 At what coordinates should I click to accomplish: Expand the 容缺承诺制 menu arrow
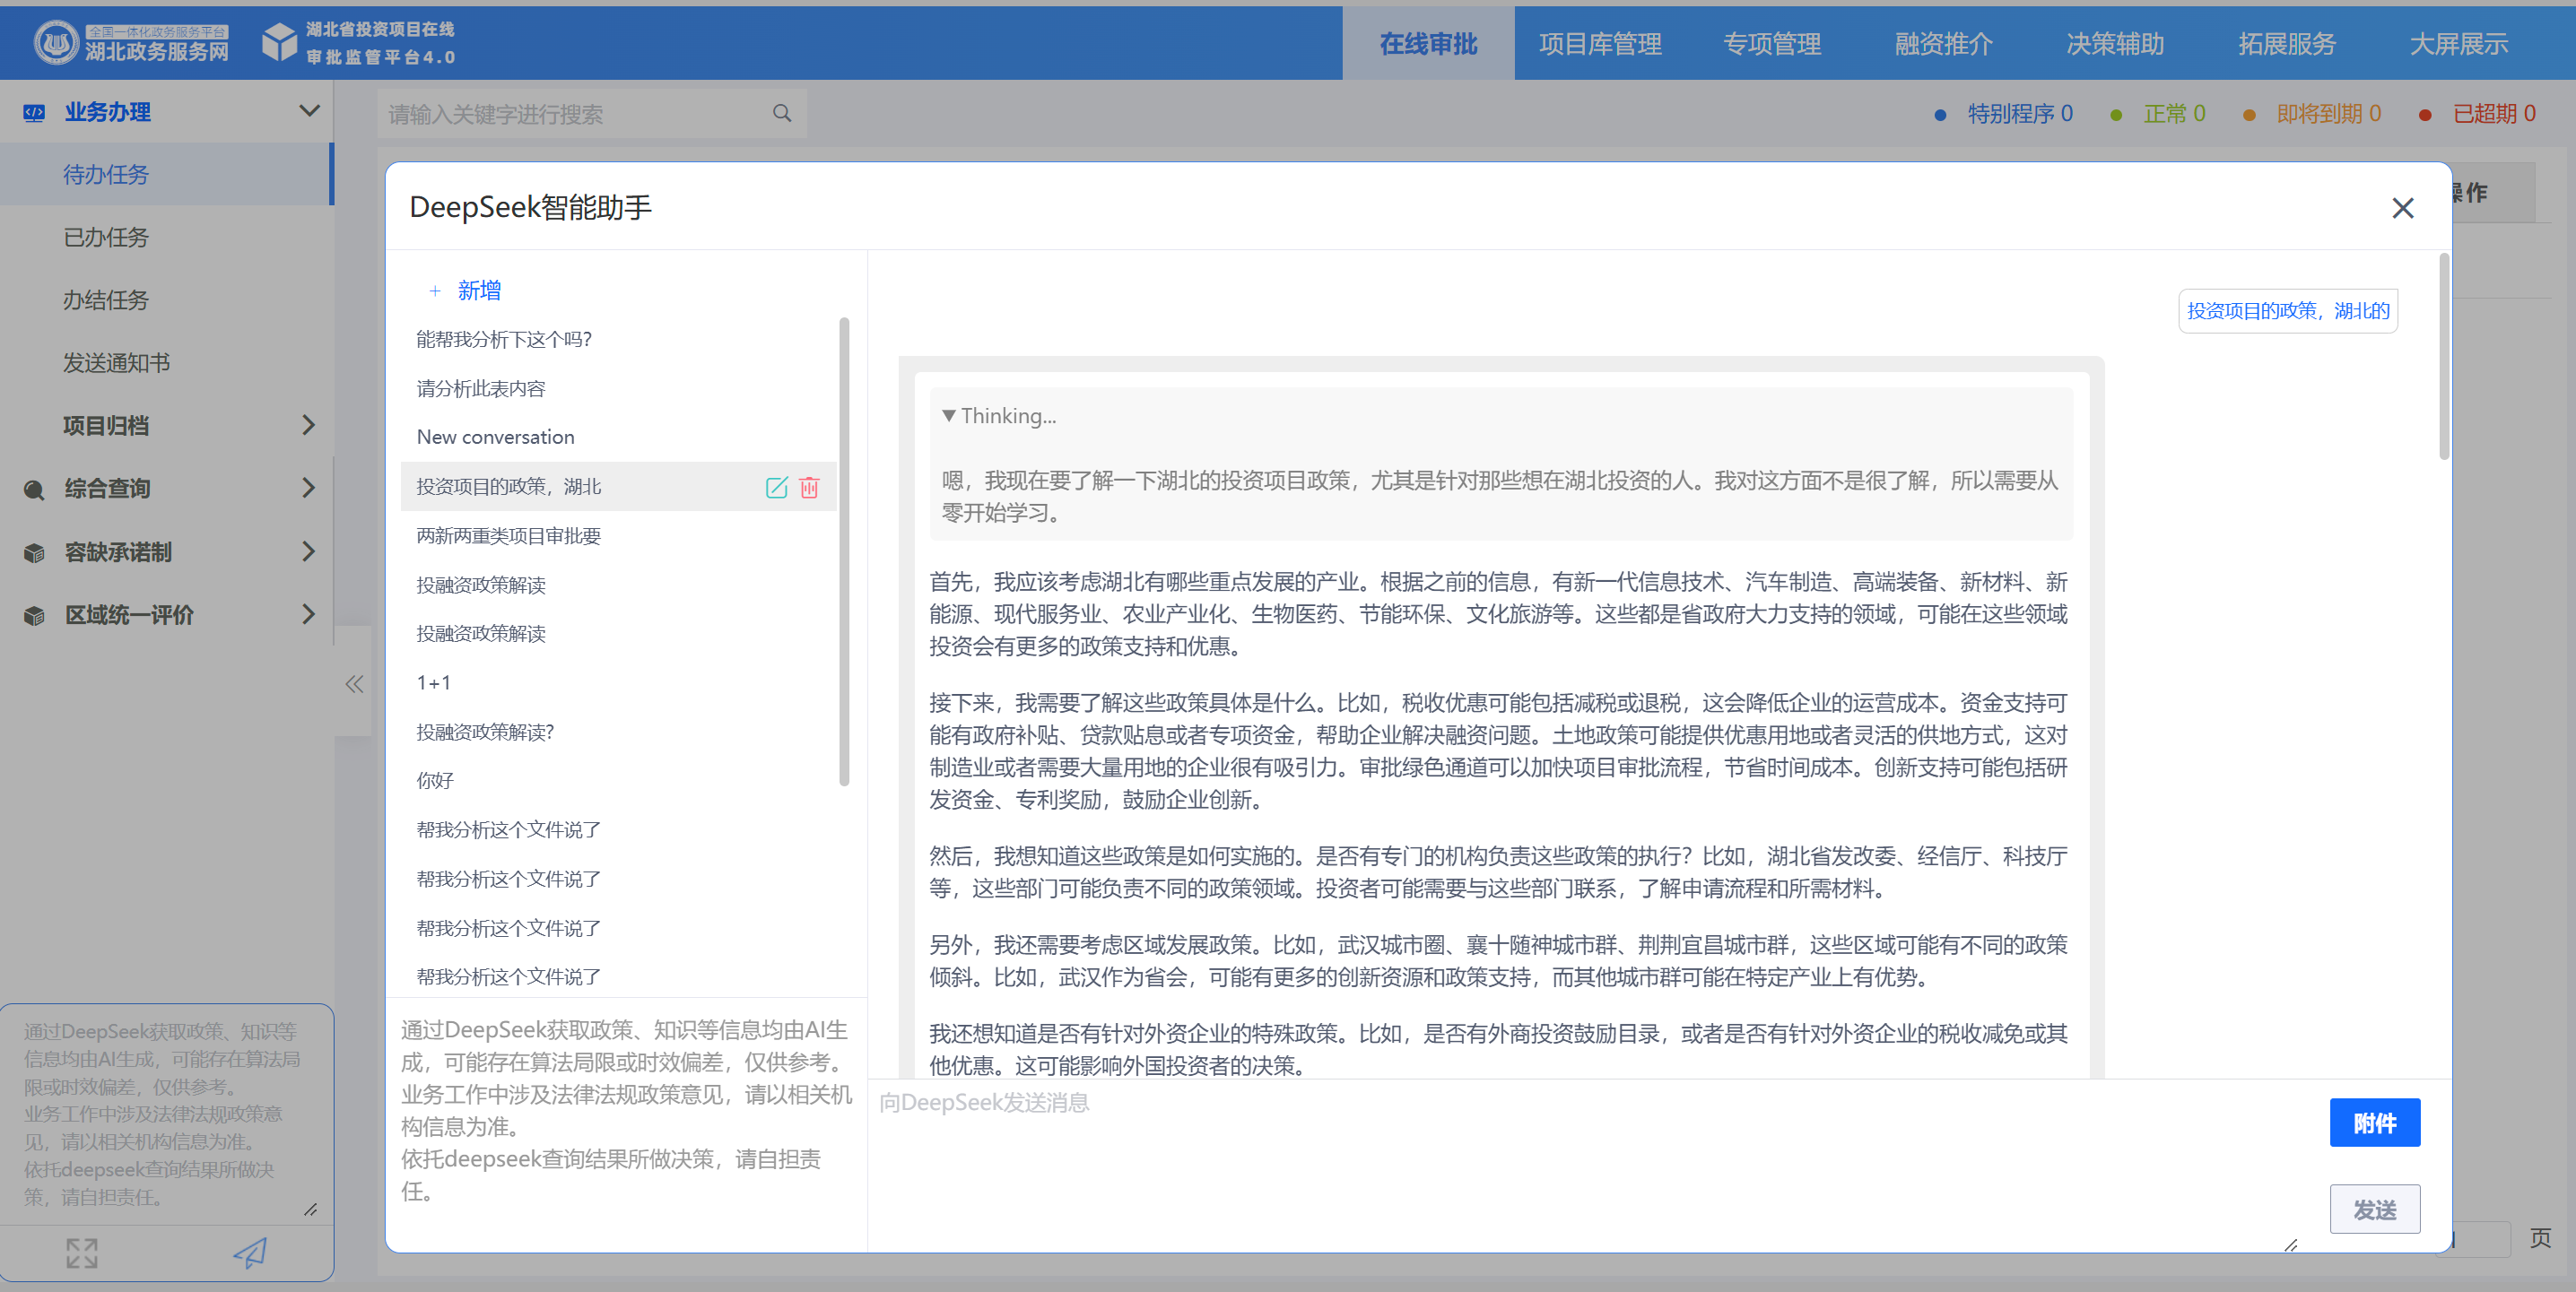point(308,551)
